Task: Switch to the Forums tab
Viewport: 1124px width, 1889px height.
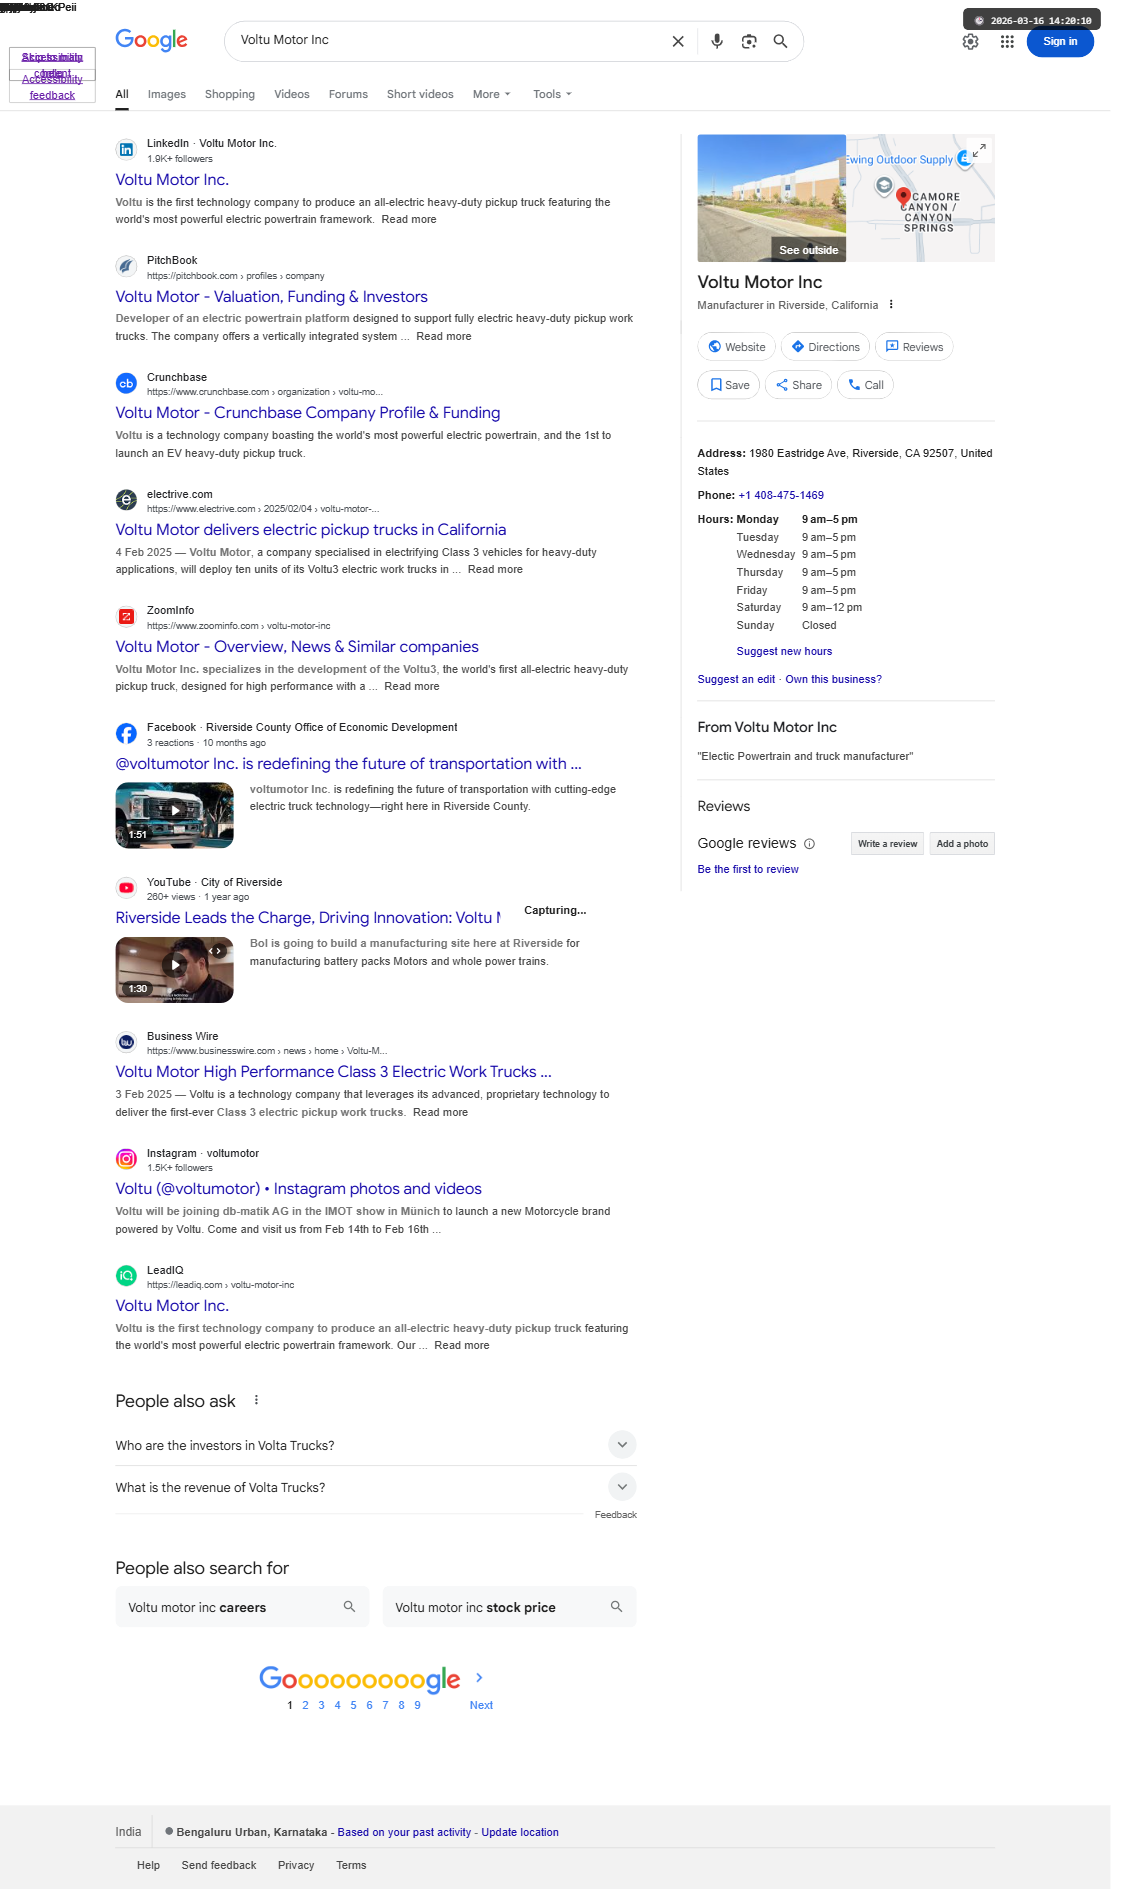Action: (x=348, y=94)
